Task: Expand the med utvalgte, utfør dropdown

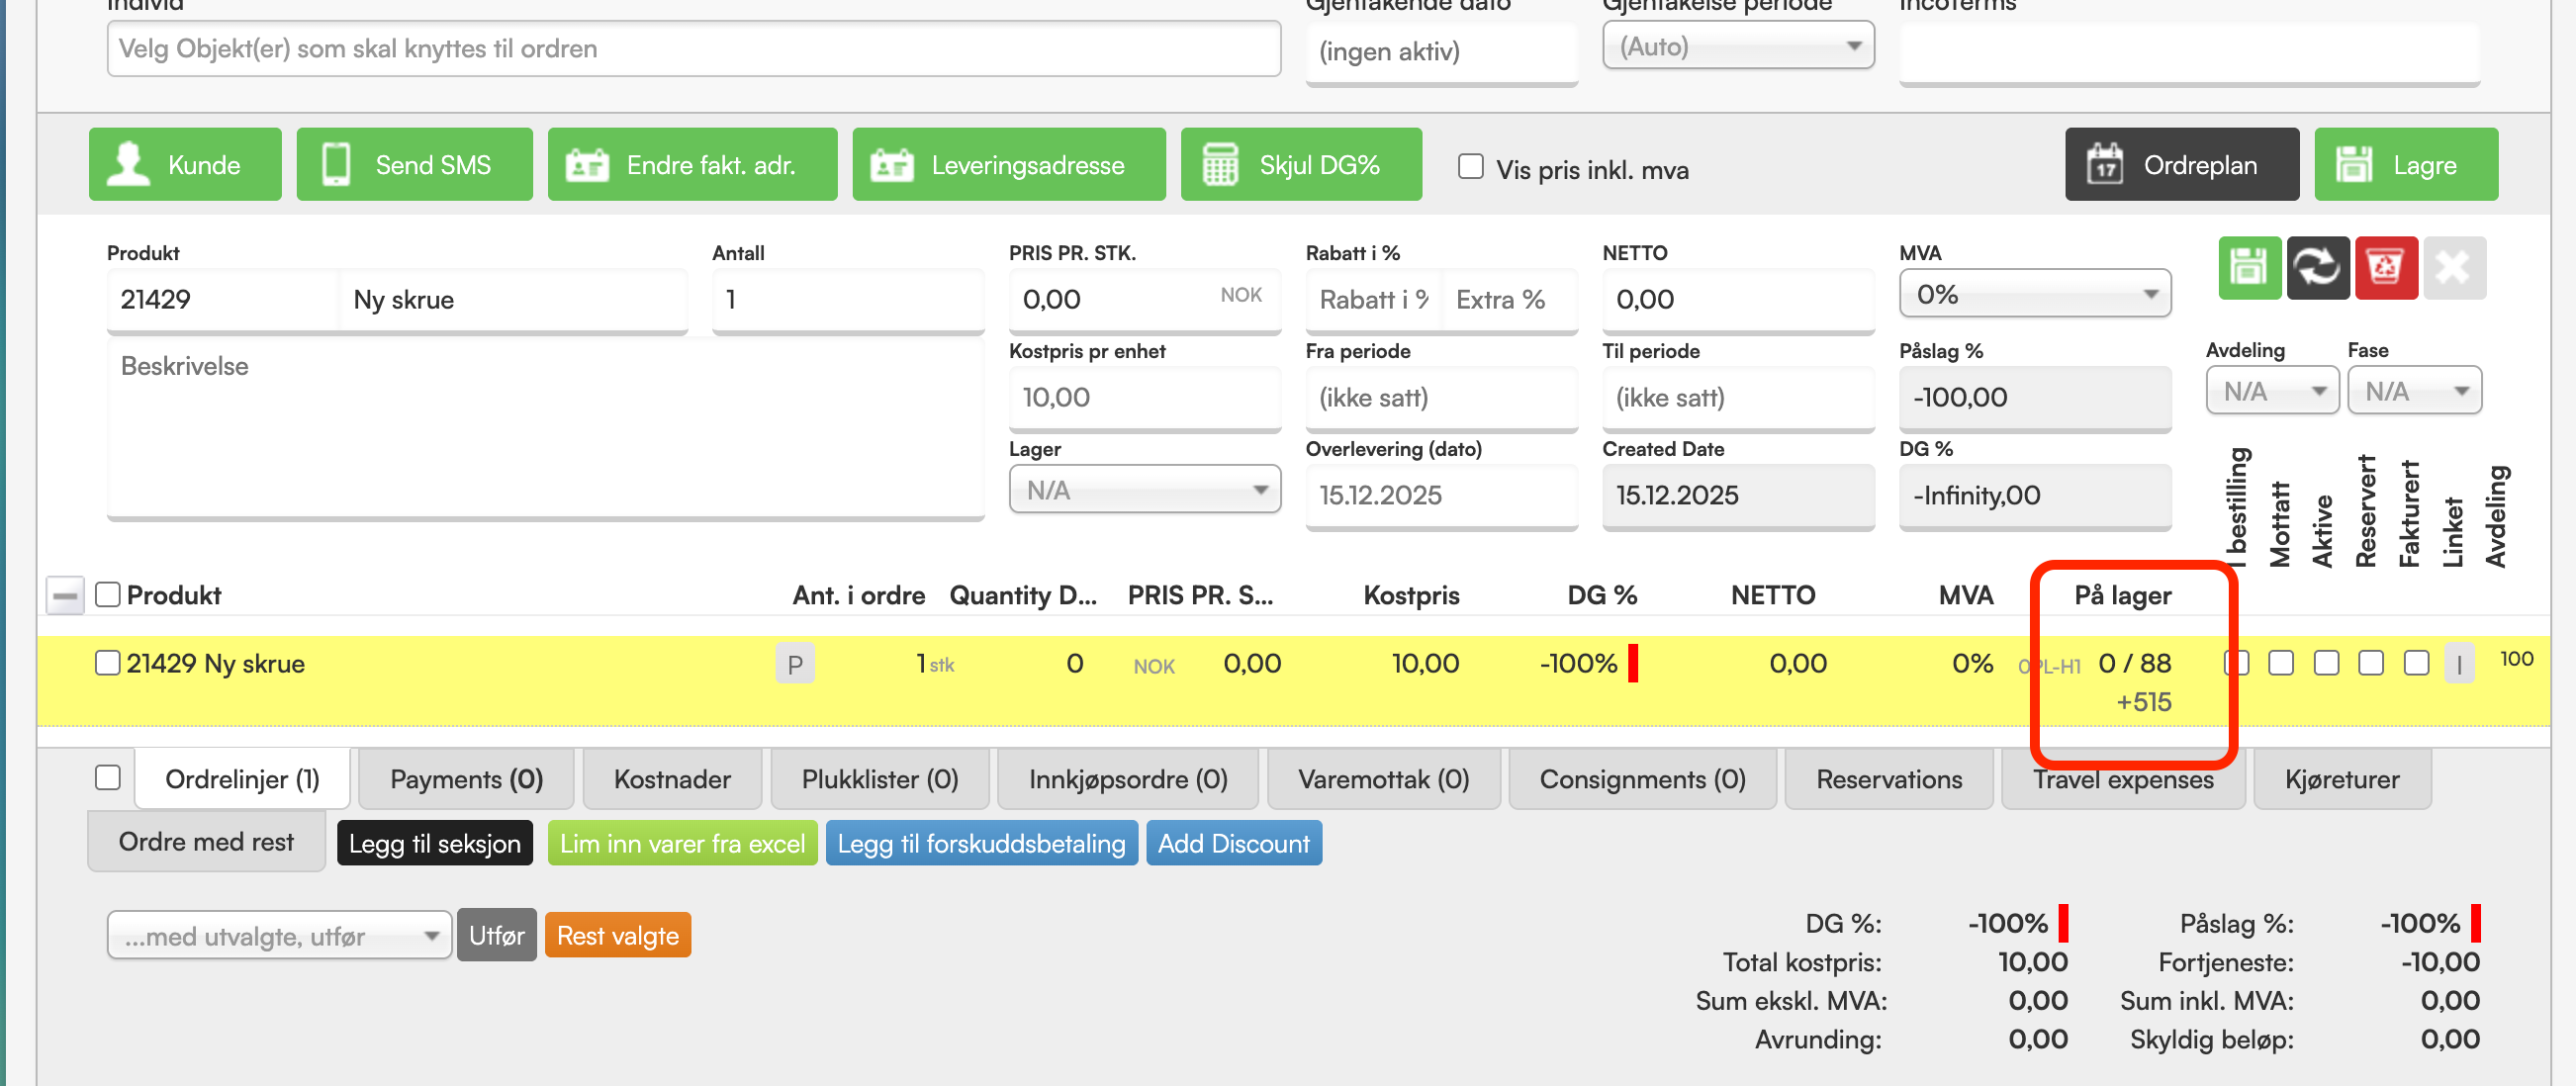Action: point(279,936)
